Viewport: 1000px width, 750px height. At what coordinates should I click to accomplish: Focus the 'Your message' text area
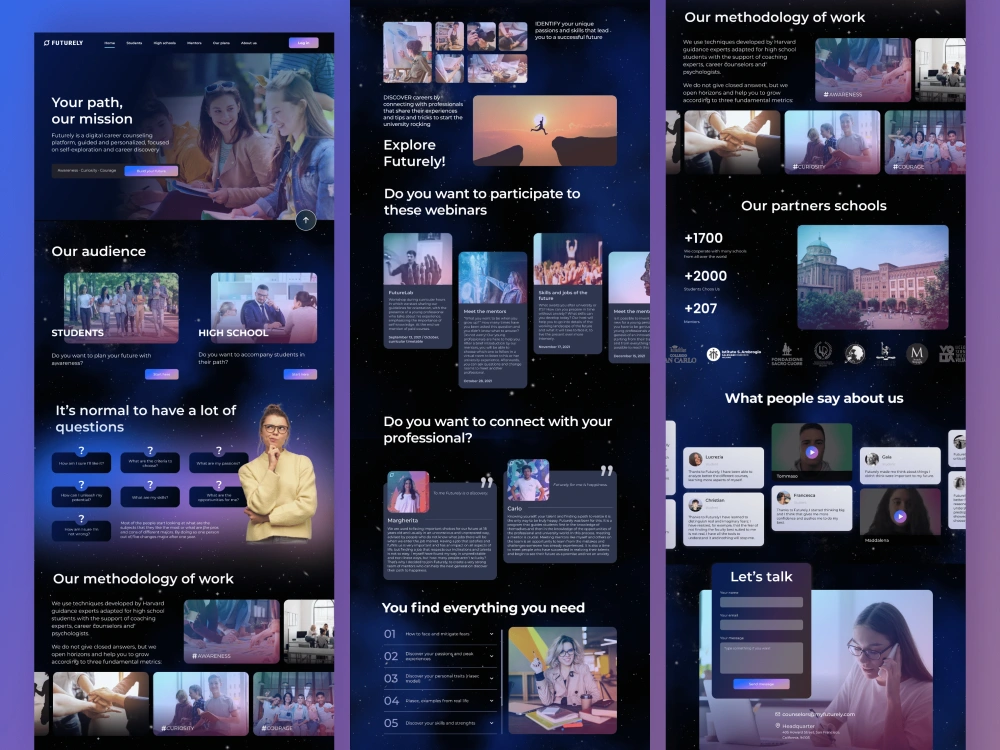tap(761, 658)
